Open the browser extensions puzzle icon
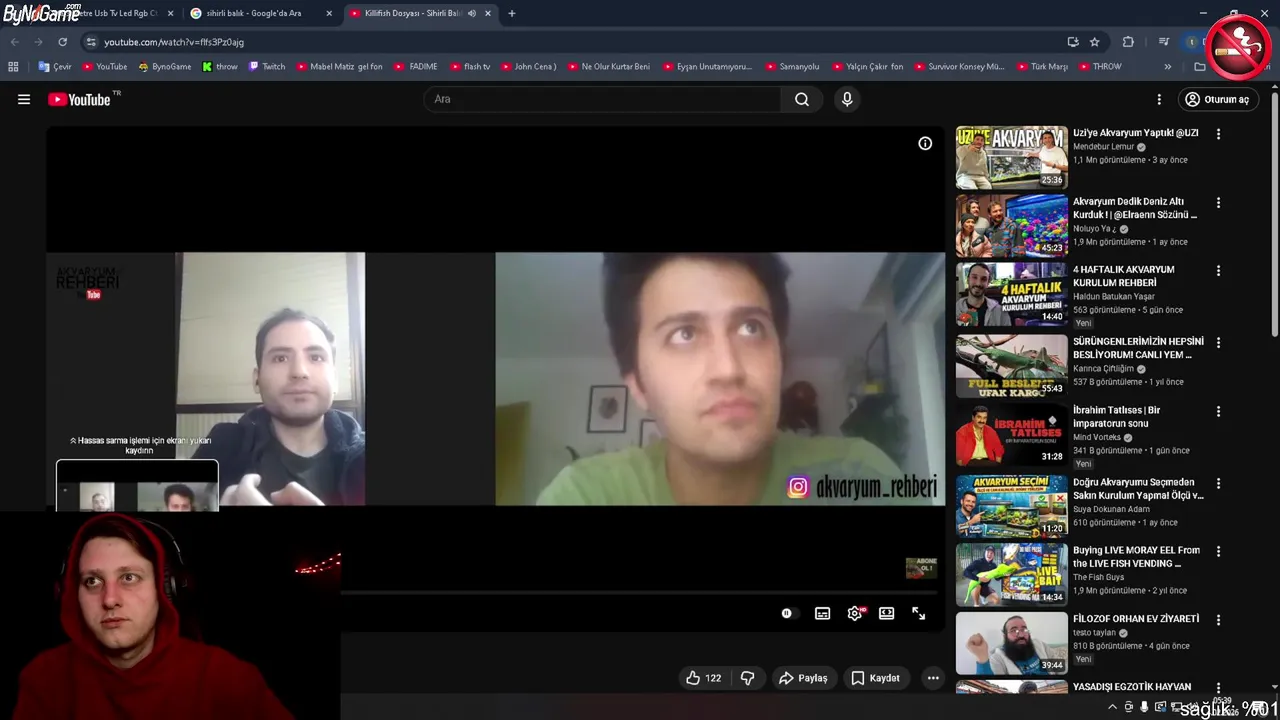Viewport: 1280px width, 720px height. pos(1128,42)
